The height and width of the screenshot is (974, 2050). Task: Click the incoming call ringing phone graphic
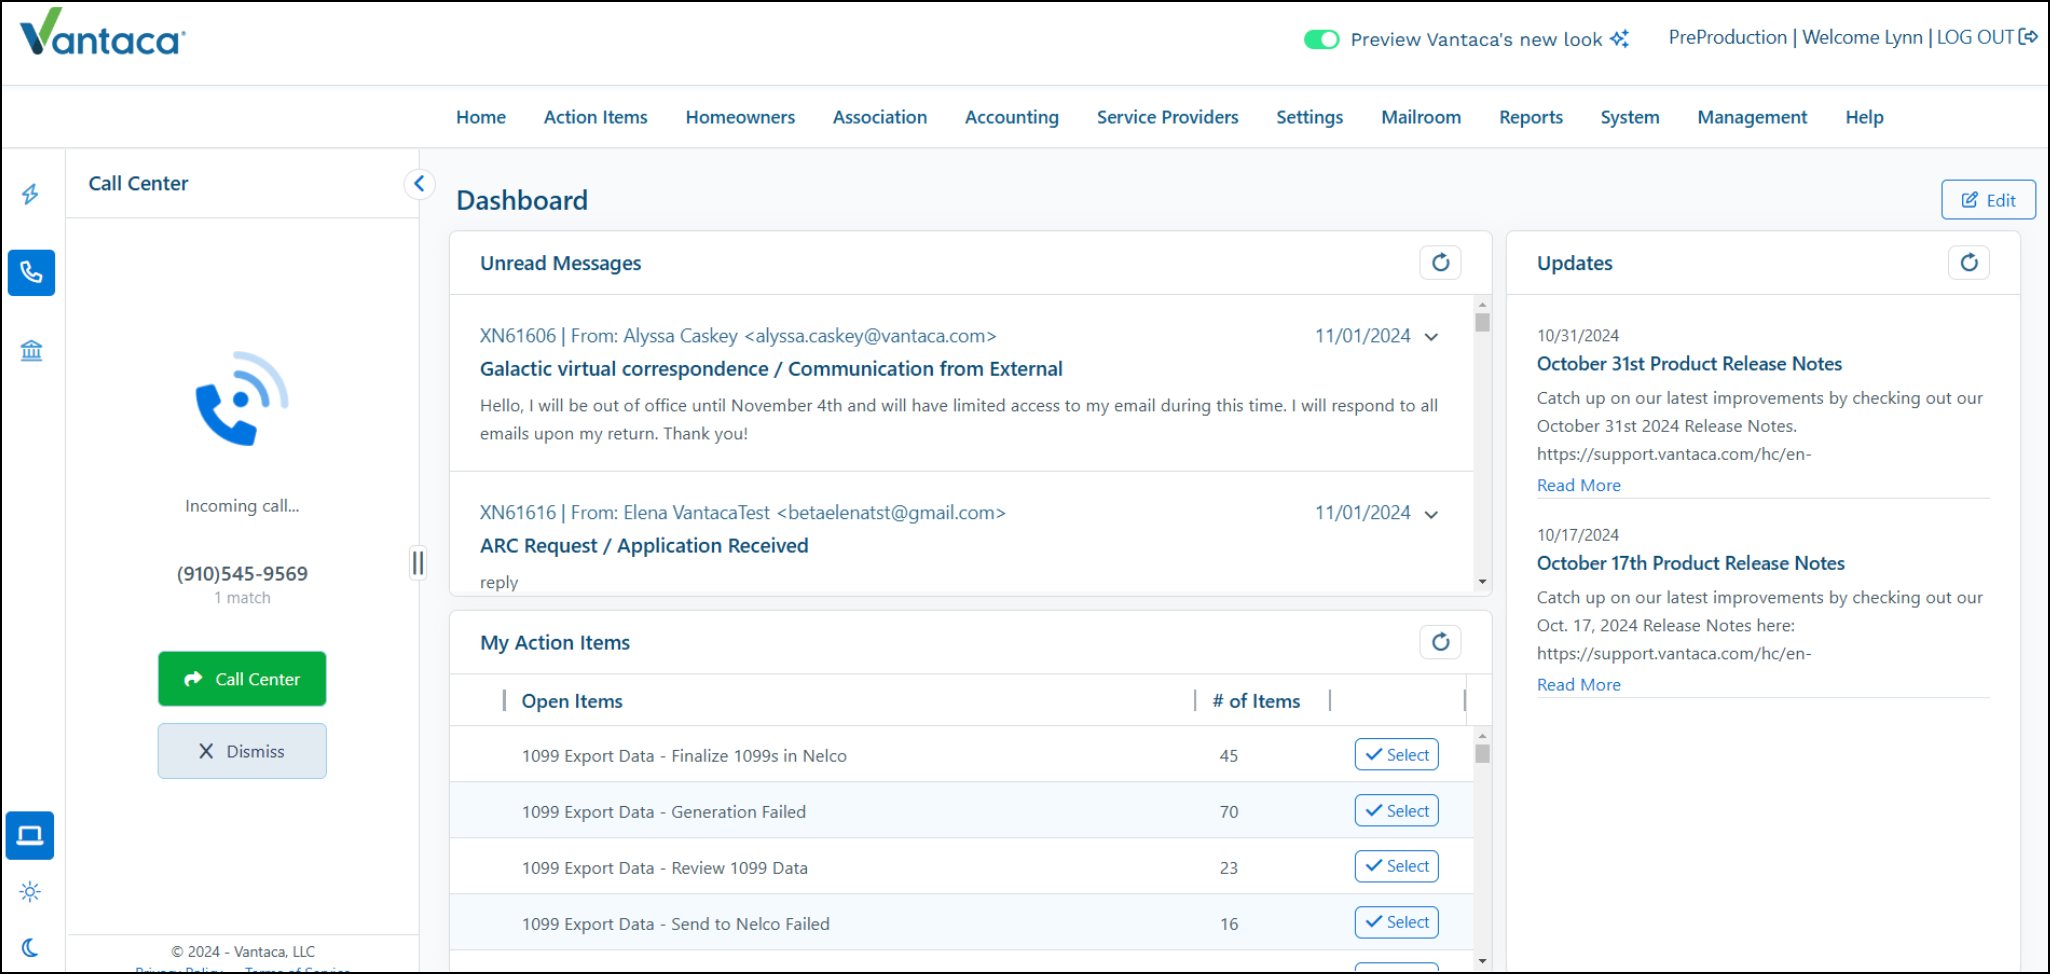[x=241, y=398]
